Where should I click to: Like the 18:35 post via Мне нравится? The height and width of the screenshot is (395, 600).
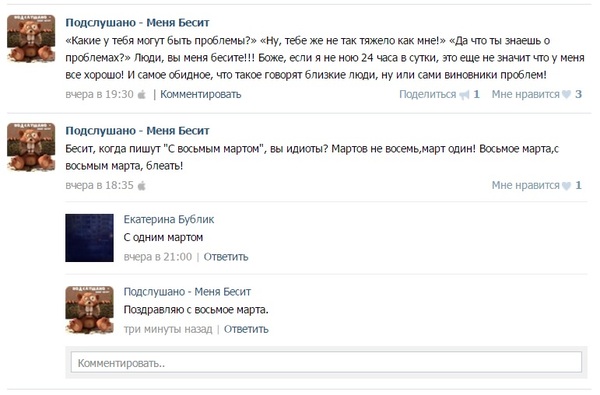tap(525, 185)
